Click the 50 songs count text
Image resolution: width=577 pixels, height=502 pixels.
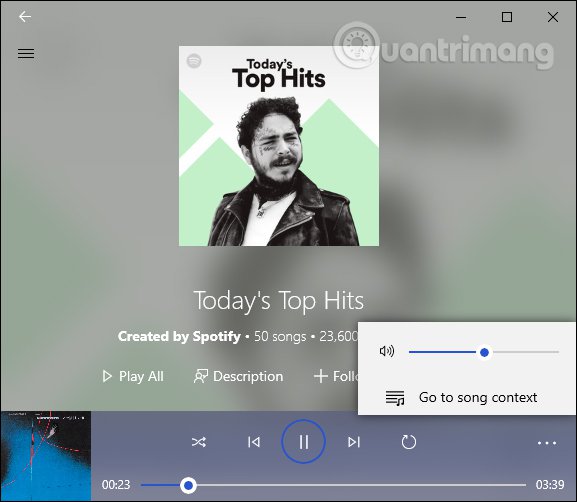[x=280, y=336]
